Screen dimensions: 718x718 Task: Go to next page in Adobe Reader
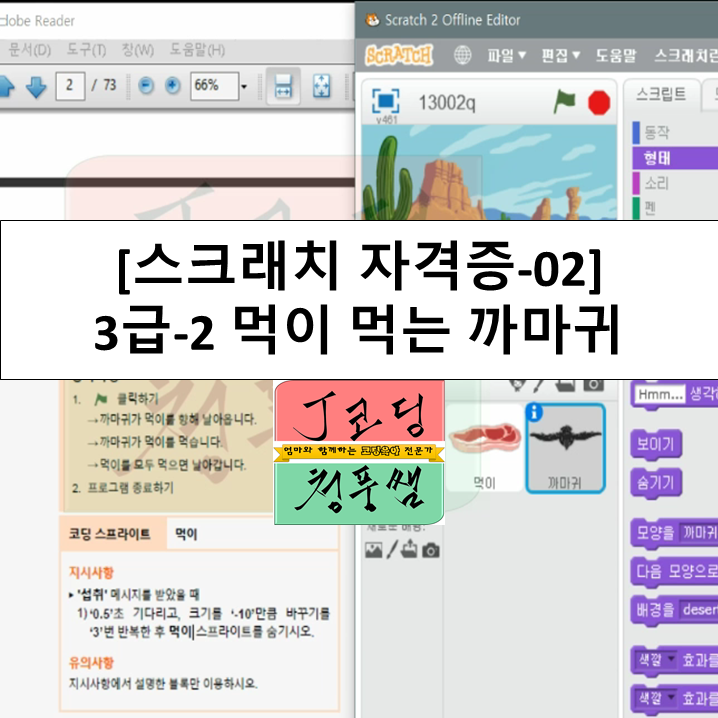point(36,86)
